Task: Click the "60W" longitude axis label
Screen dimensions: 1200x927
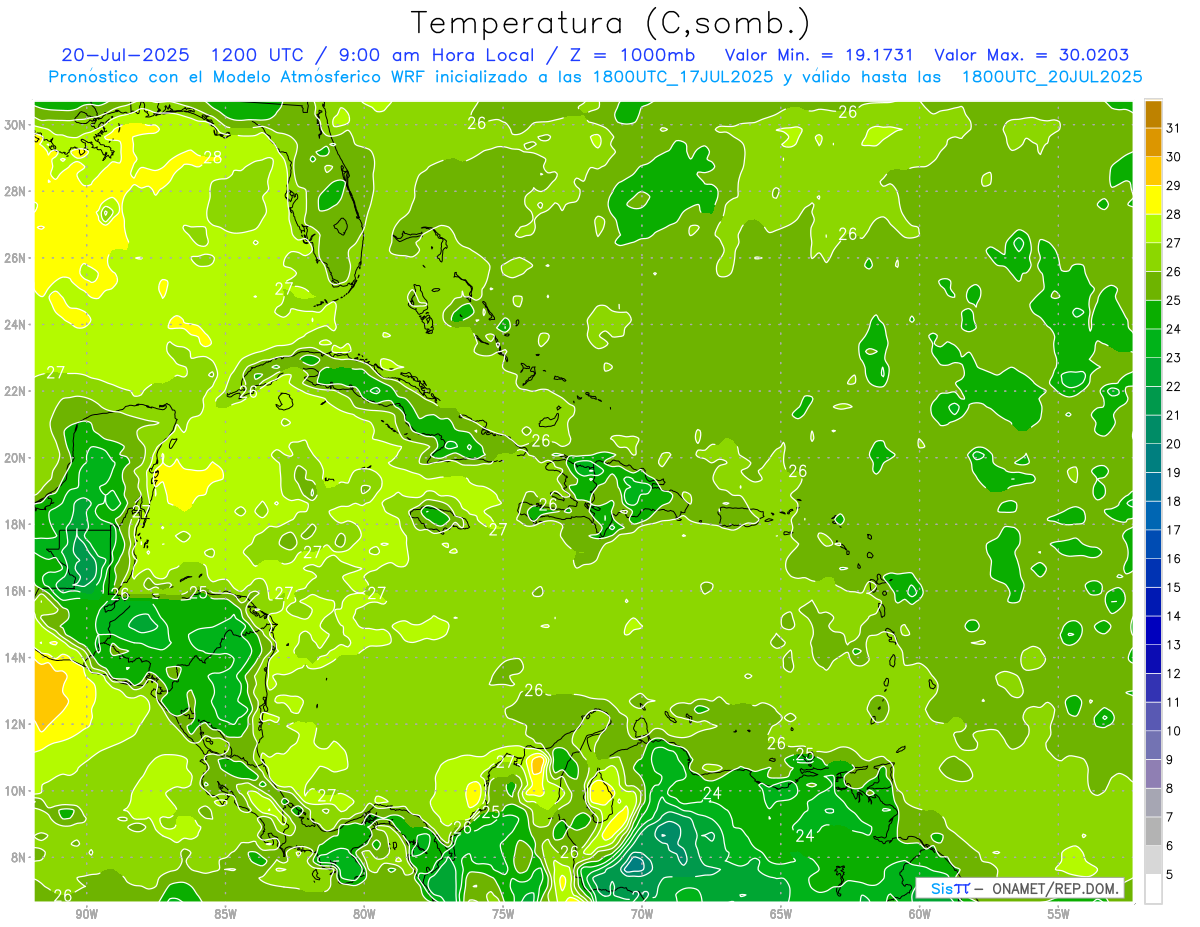Action: (x=920, y=914)
